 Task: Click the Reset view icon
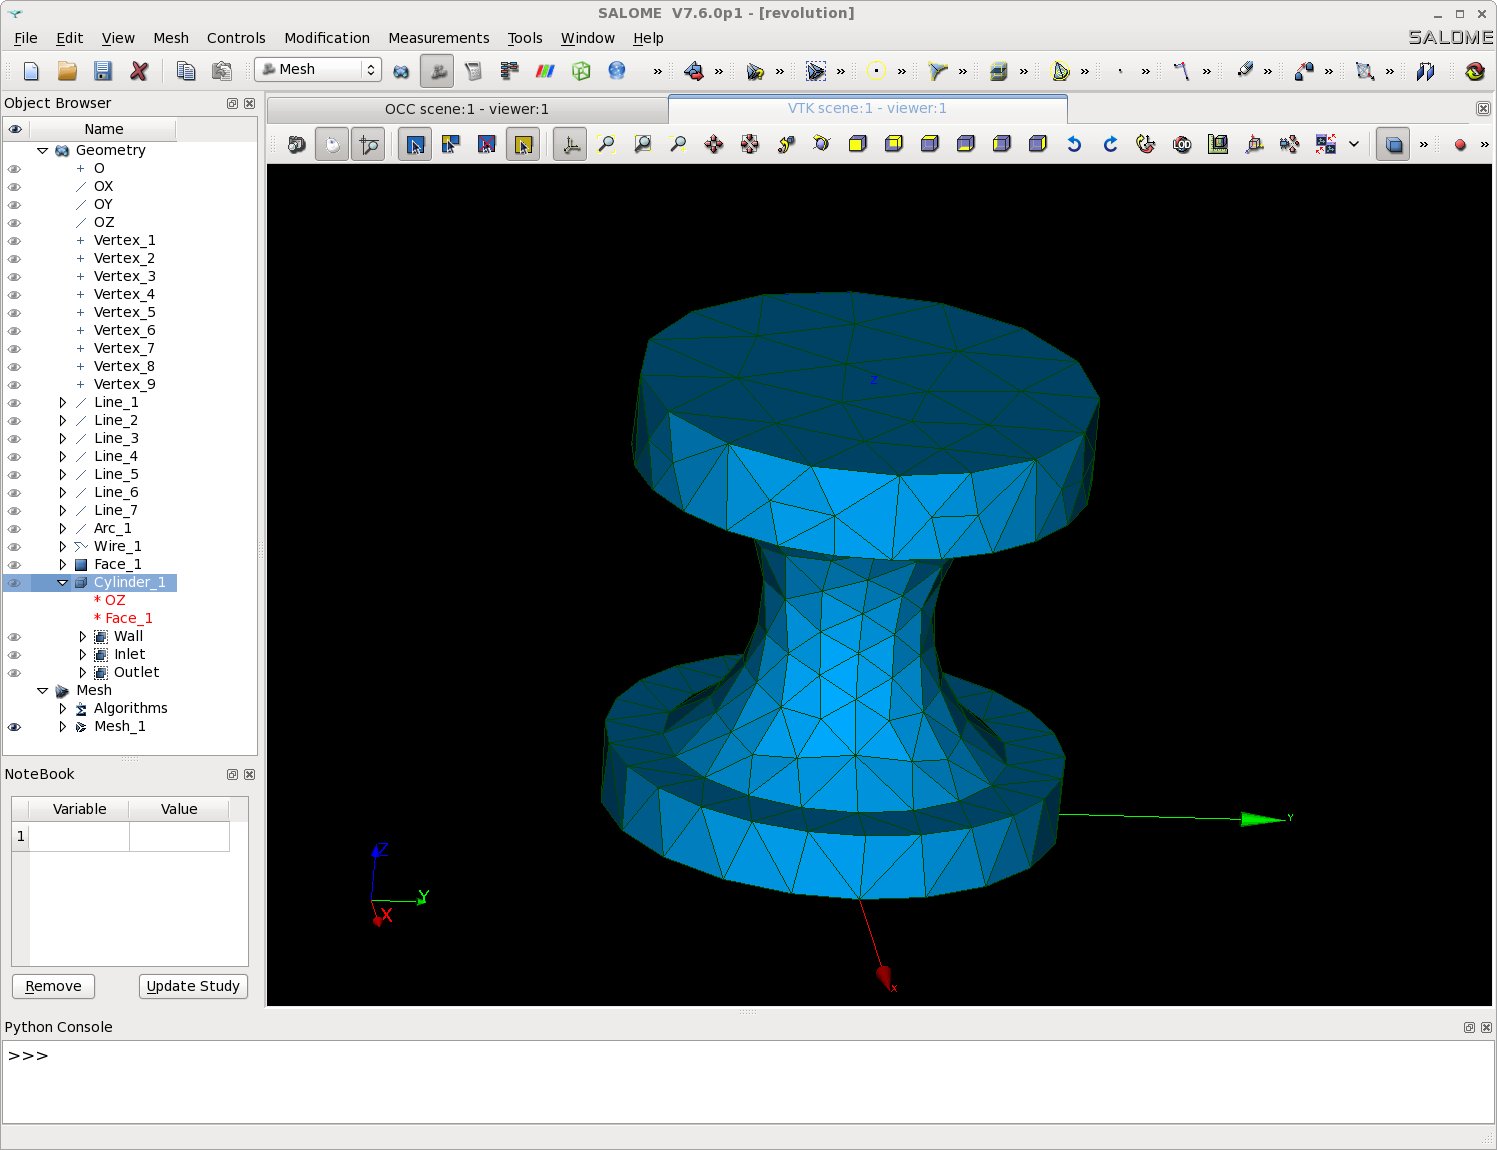(x=1146, y=145)
